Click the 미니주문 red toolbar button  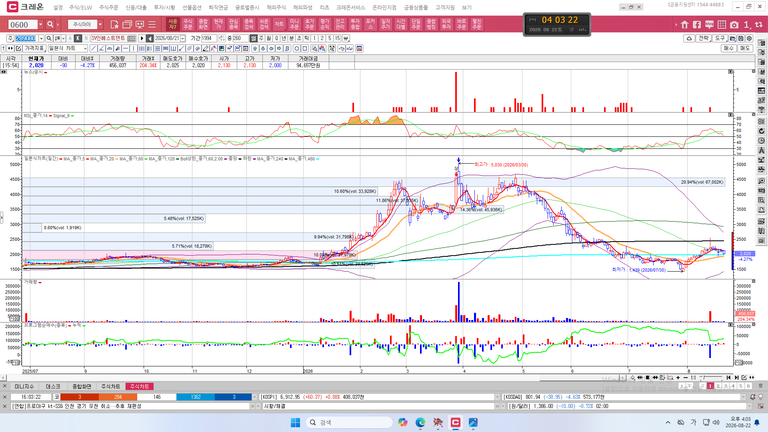coord(294,24)
